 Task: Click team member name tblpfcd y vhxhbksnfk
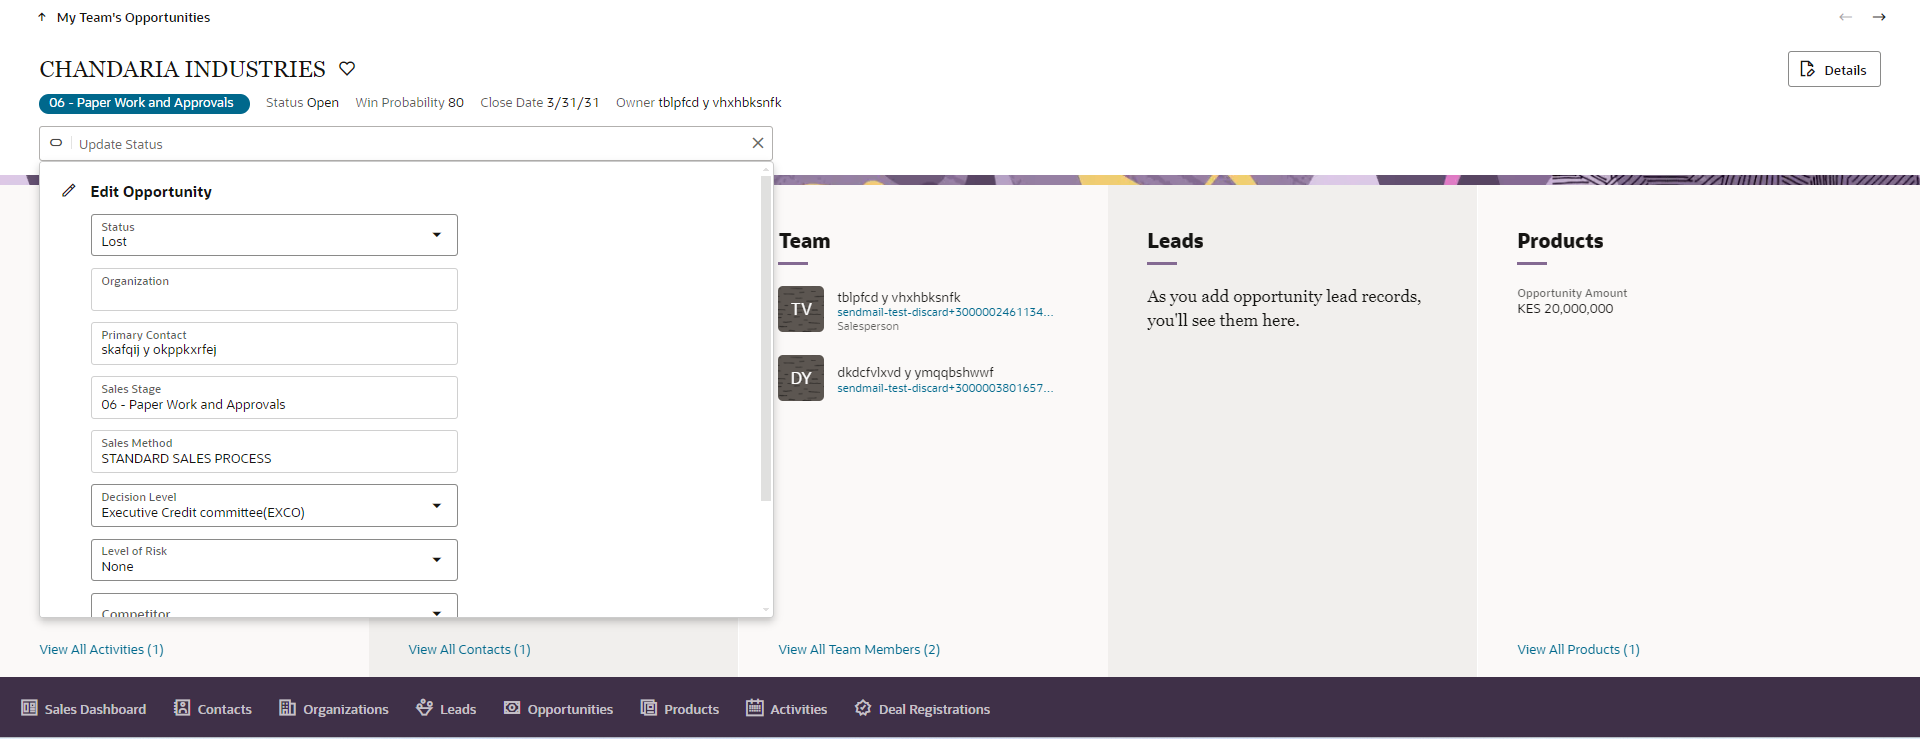[x=898, y=297]
